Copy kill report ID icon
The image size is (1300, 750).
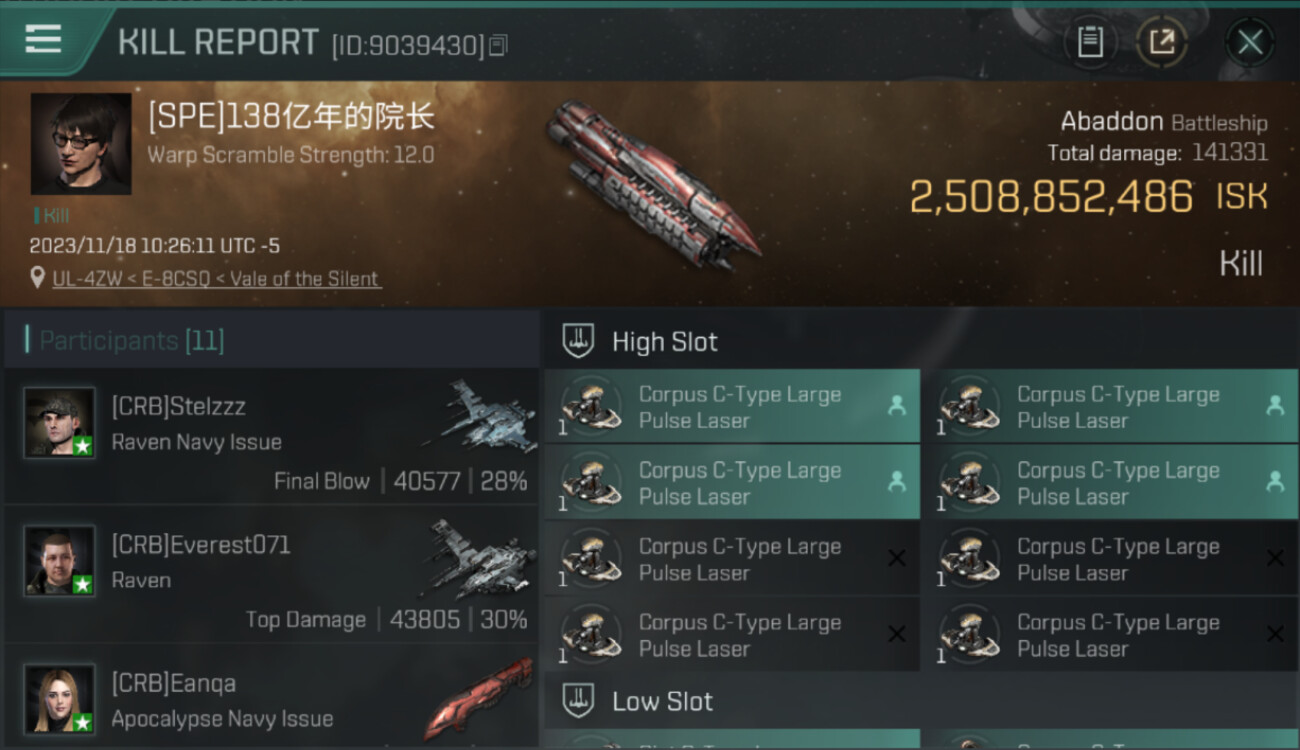499,45
